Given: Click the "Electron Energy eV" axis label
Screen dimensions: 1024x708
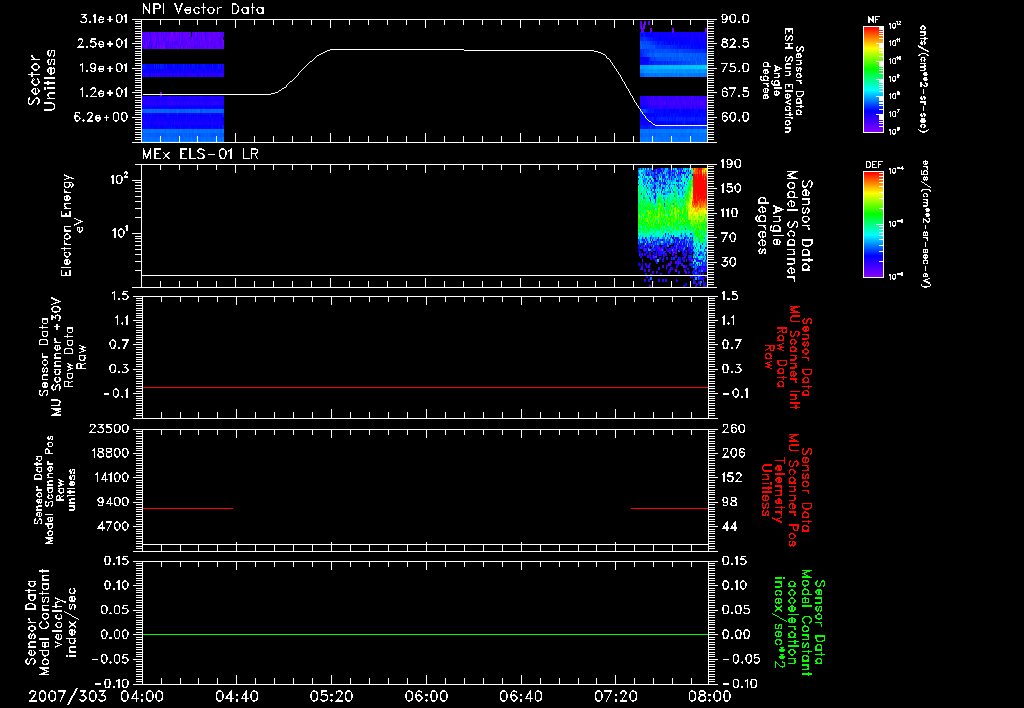Looking at the screenshot, I should coord(73,225).
